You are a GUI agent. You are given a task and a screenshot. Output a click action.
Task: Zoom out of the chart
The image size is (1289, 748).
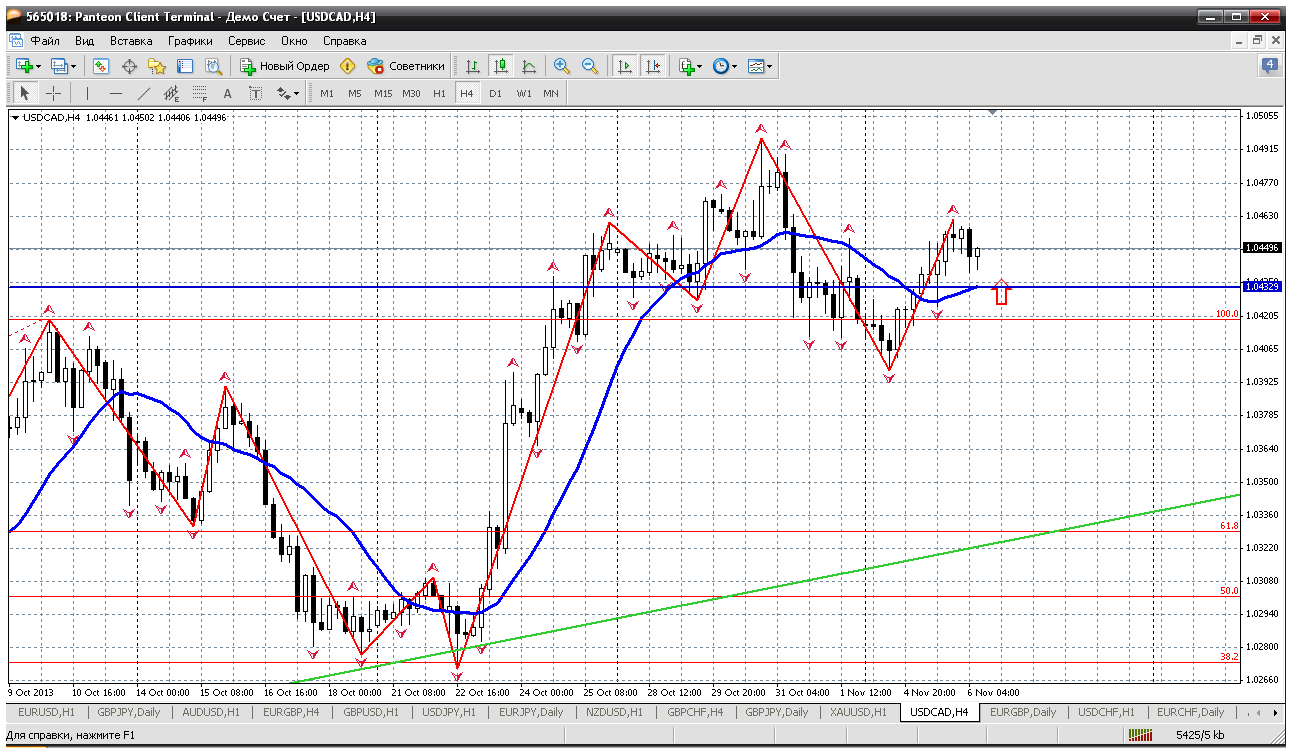coord(590,66)
